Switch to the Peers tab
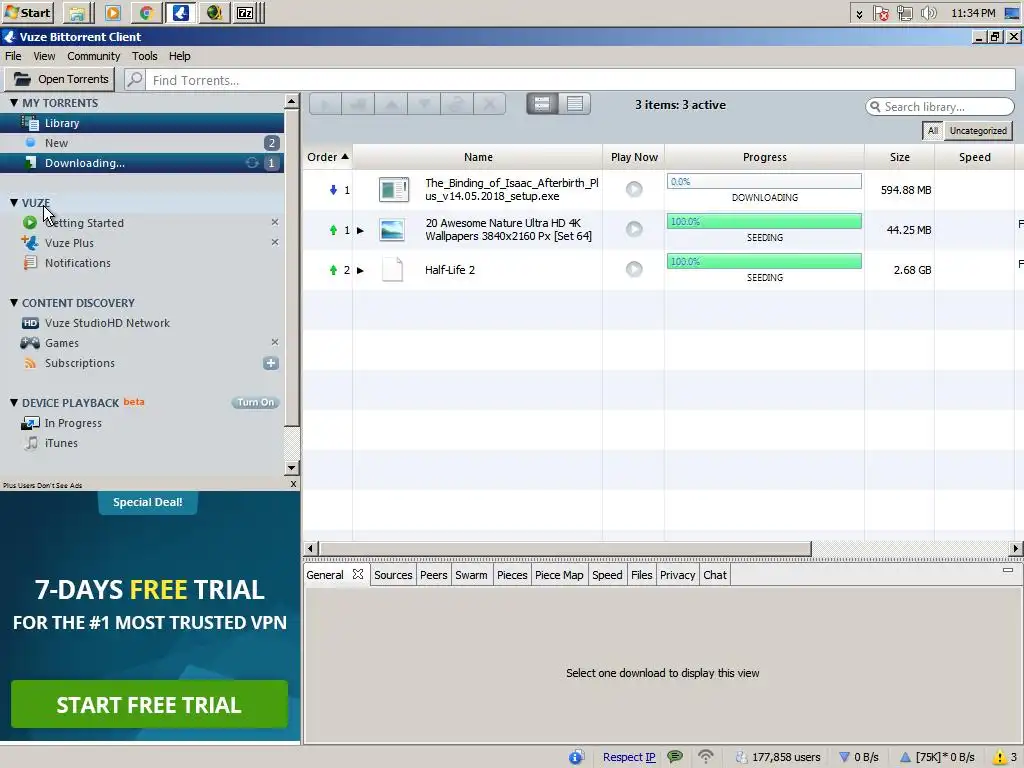The image size is (1024, 768). click(434, 575)
